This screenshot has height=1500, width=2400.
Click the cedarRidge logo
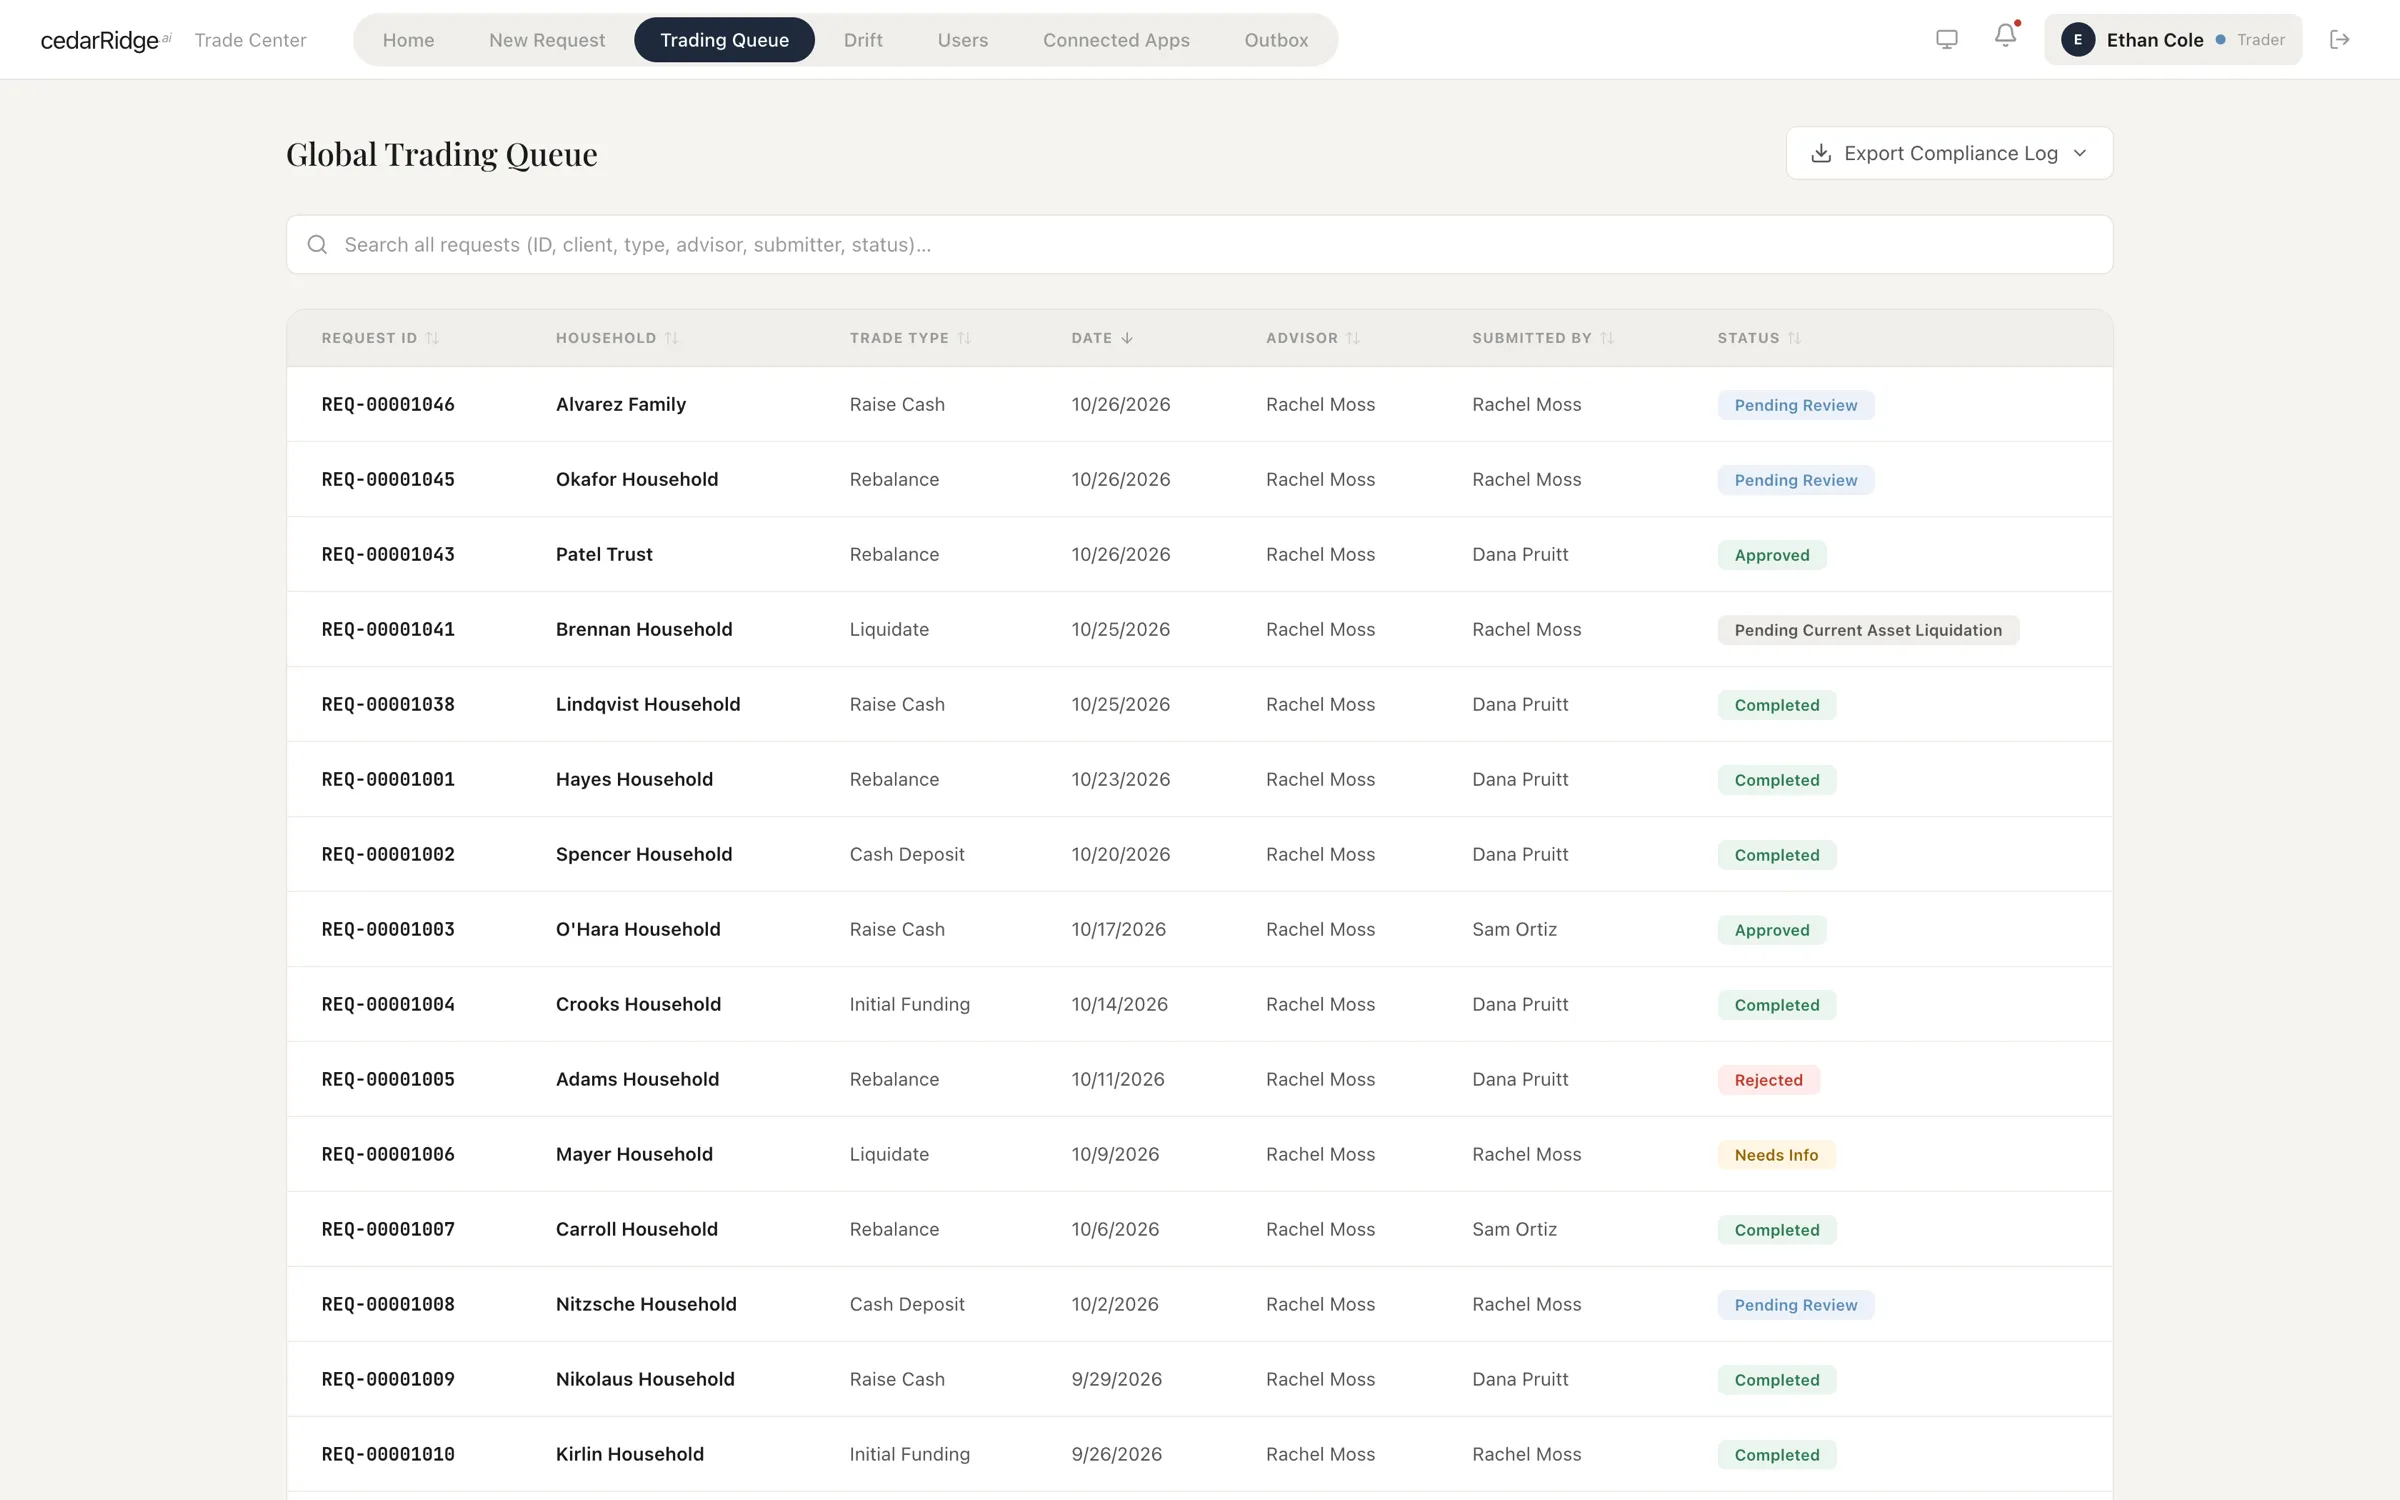(105, 40)
